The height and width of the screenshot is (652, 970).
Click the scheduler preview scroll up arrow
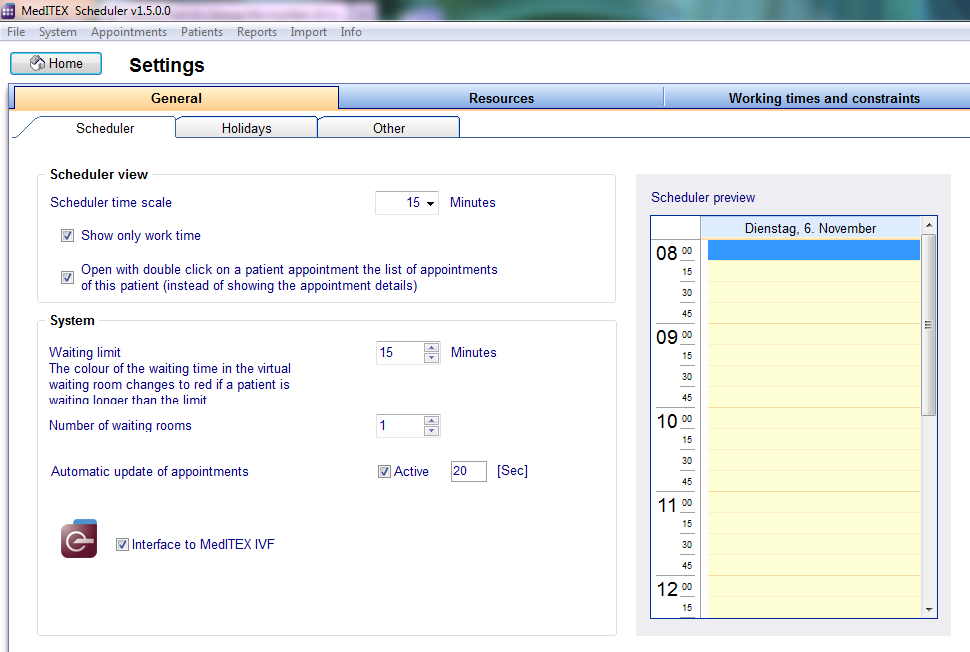coord(929,225)
